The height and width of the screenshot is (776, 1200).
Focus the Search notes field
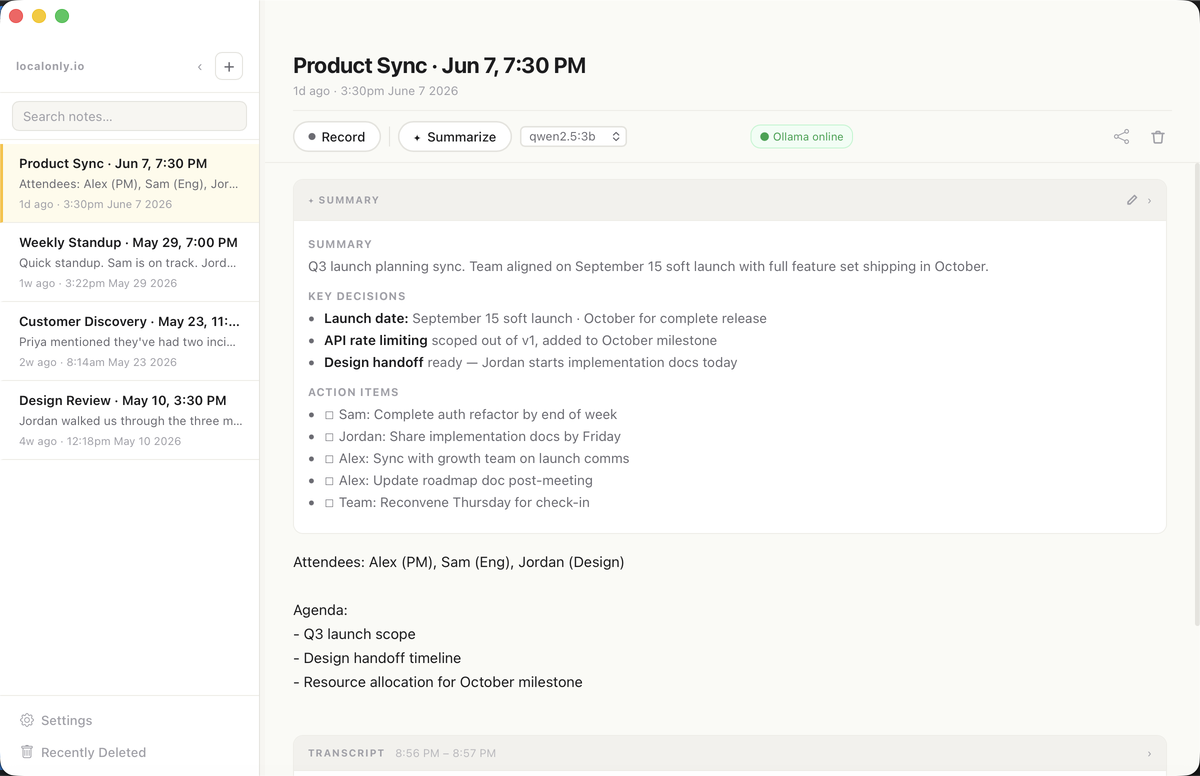click(129, 116)
